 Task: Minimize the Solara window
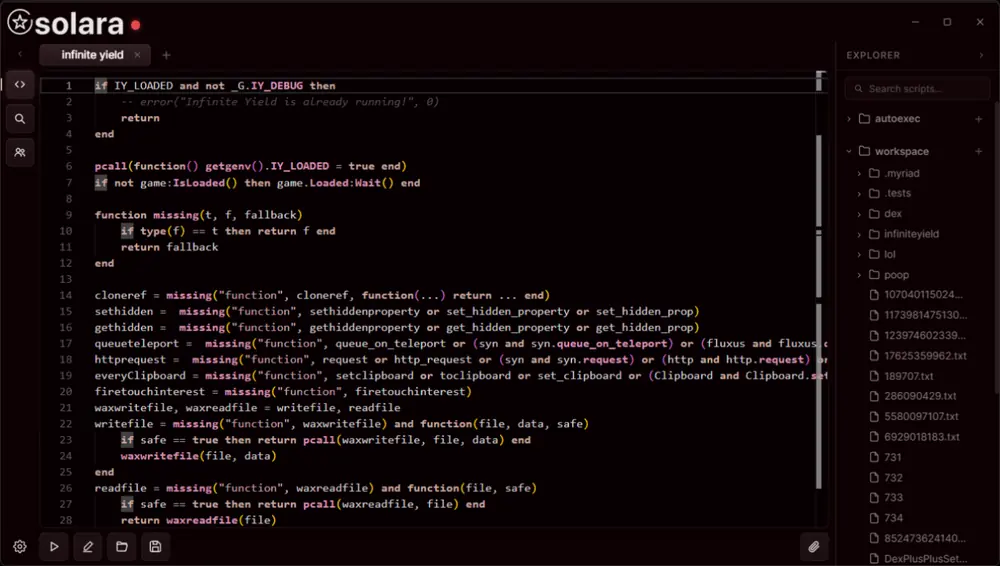tap(916, 22)
